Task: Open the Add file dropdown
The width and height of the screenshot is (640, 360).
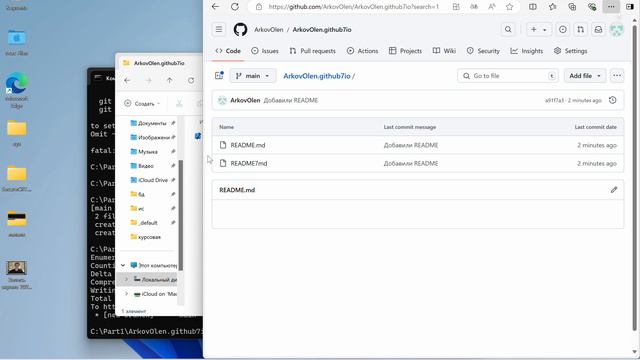Action: (x=585, y=76)
